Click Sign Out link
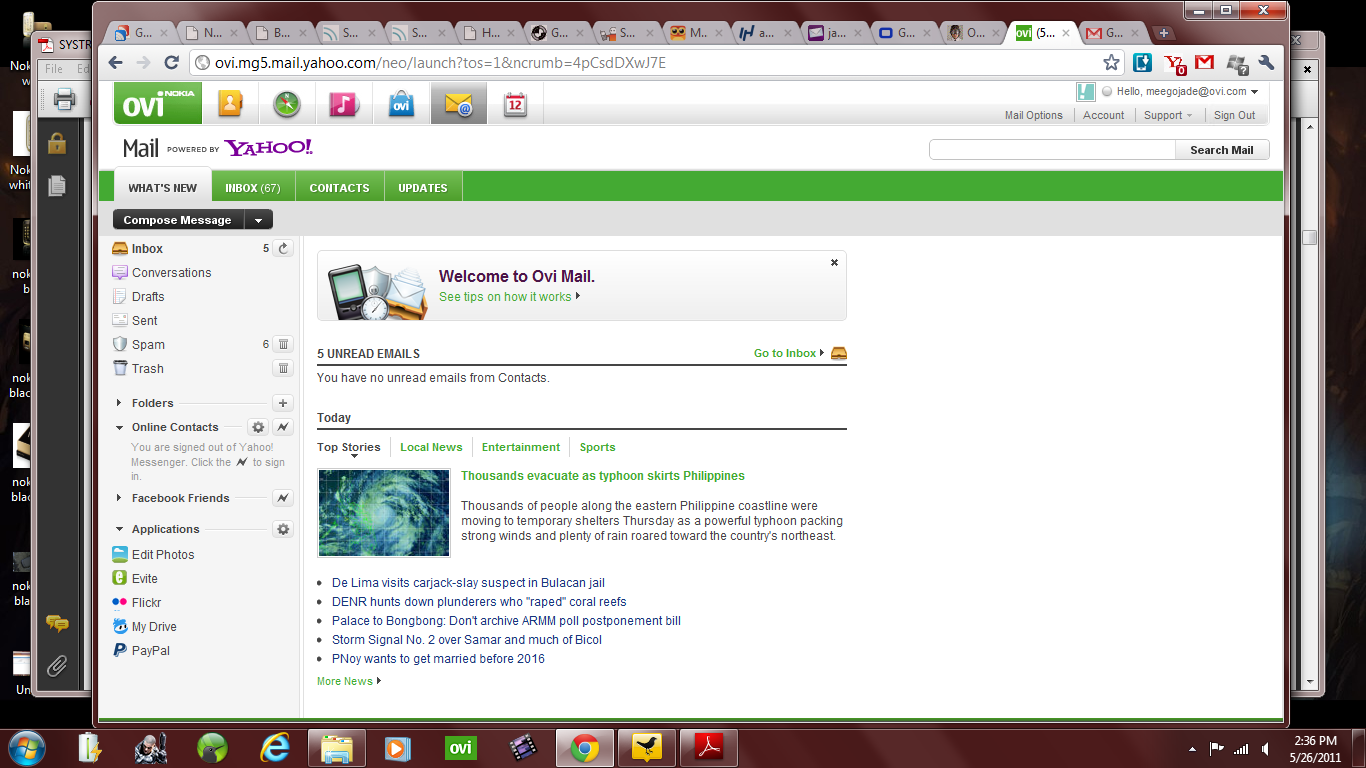Screen dimensions: 1366x768 tap(1234, 115)
